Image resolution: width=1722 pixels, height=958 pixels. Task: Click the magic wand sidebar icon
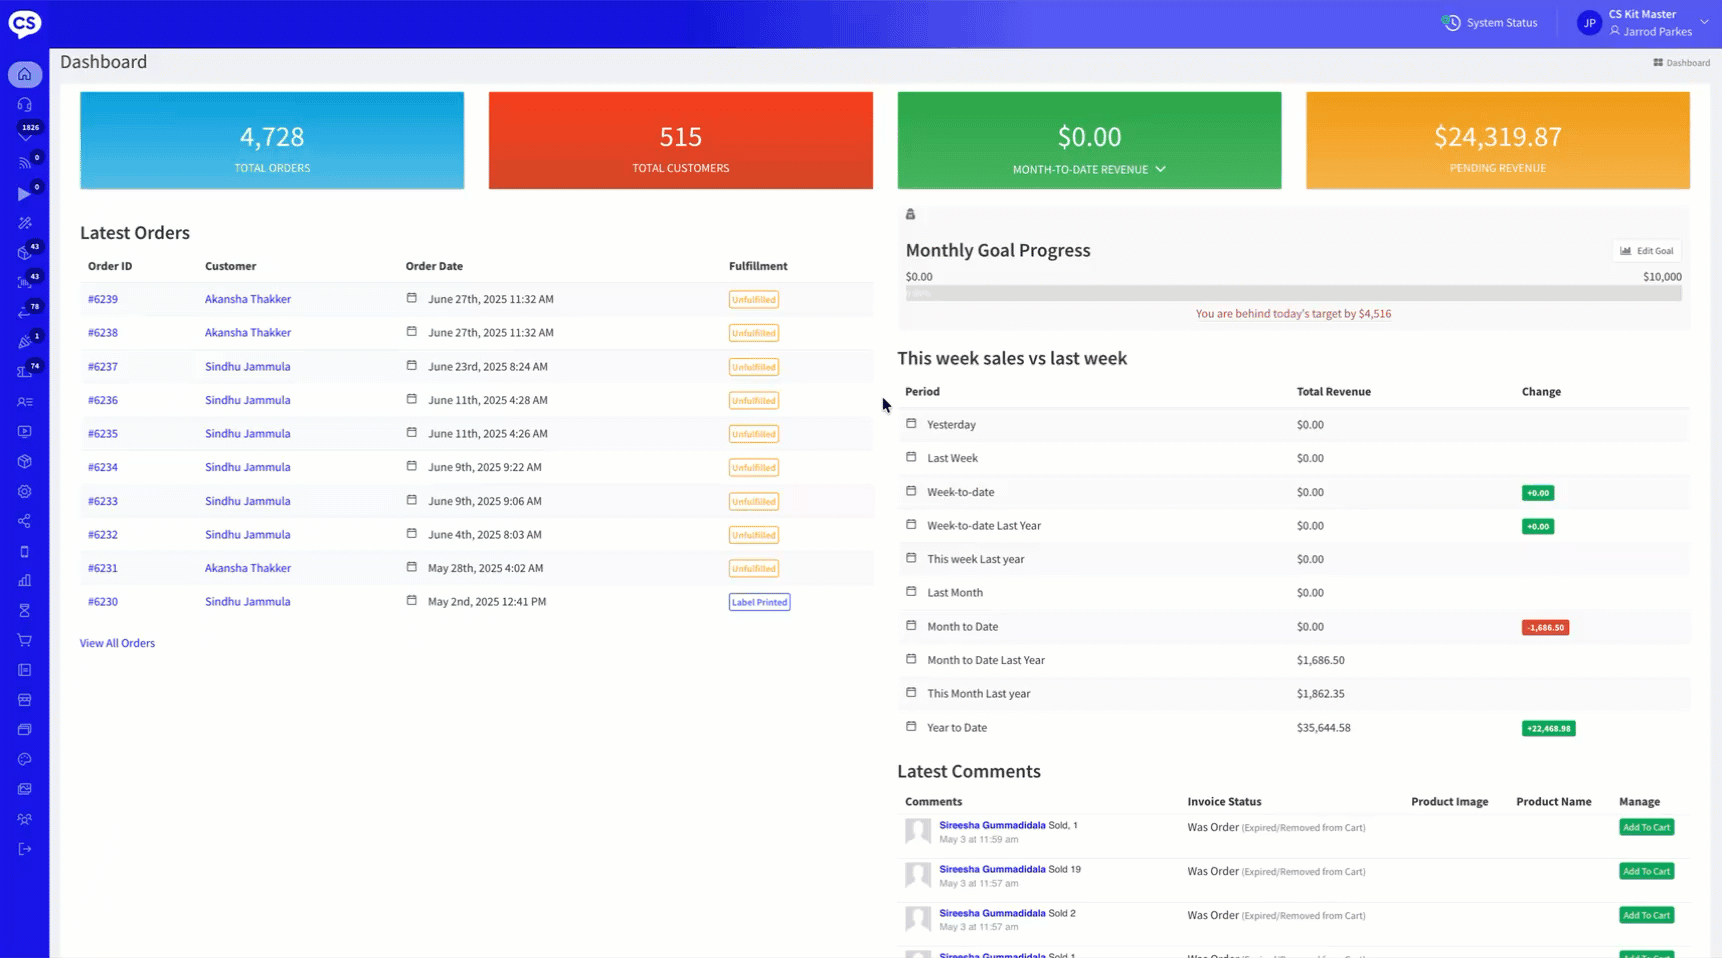pos(25,223)
